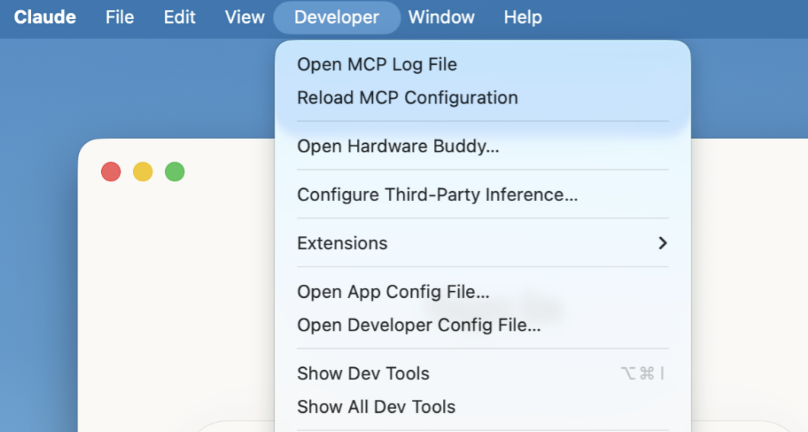
Task: Choose Open MCP Log File
Action: click(483, 64)
